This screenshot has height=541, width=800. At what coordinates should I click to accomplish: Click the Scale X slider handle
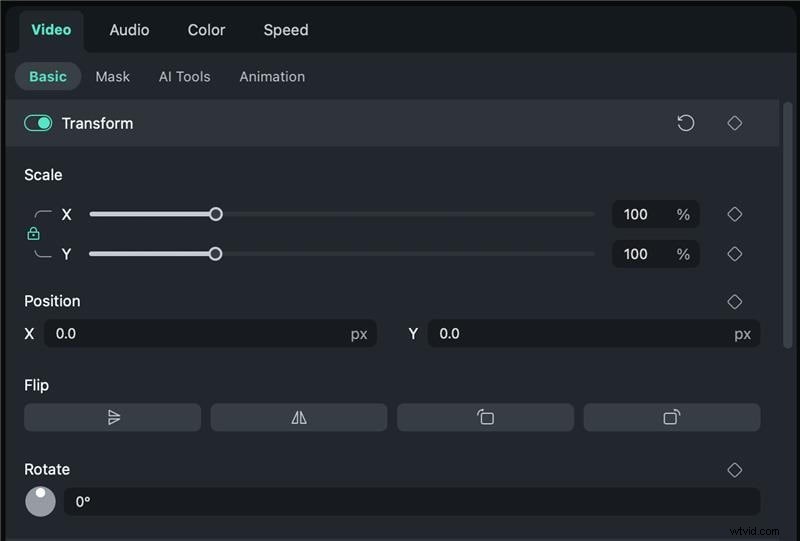pyautogui.click(x=215, y=214)
